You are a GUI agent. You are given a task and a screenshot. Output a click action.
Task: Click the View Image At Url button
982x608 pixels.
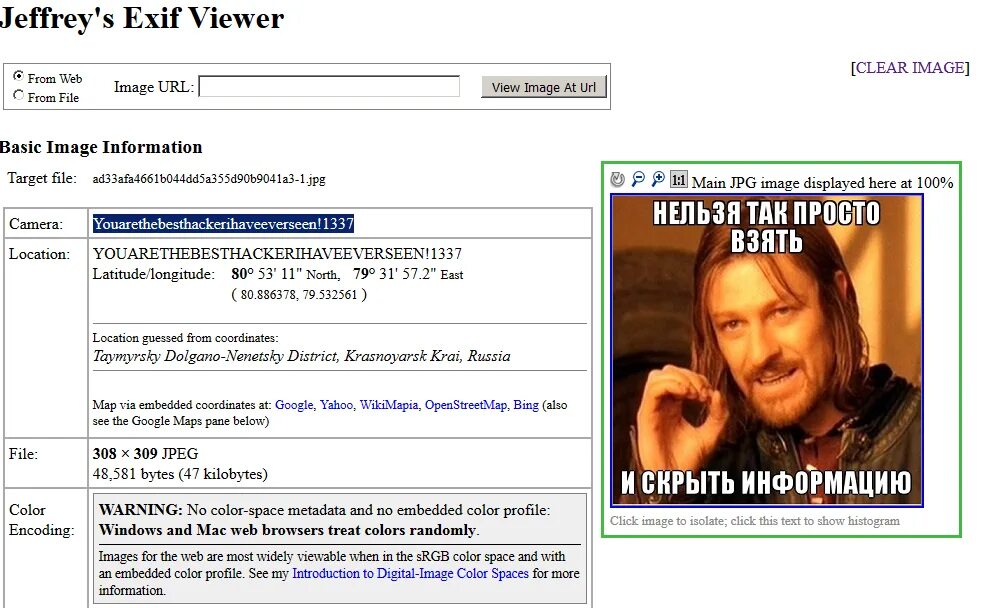pos(544,87)
